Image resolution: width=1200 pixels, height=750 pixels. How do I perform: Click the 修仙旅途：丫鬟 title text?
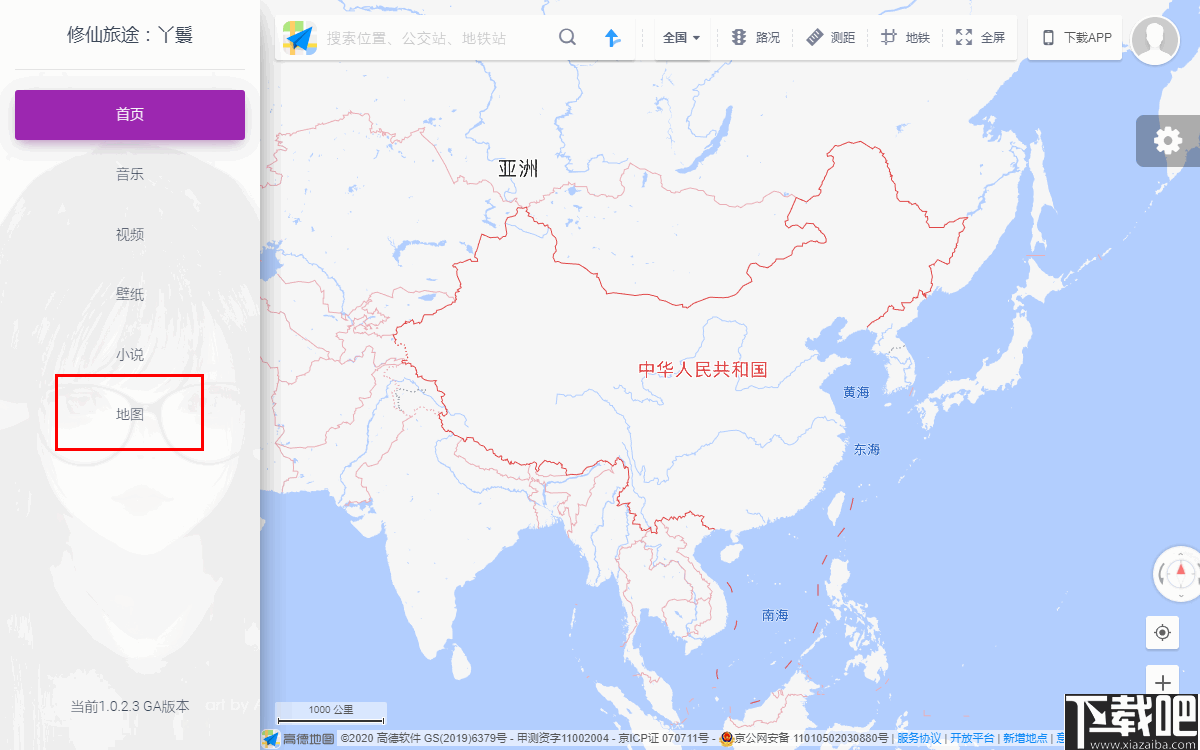coord(130,35)
